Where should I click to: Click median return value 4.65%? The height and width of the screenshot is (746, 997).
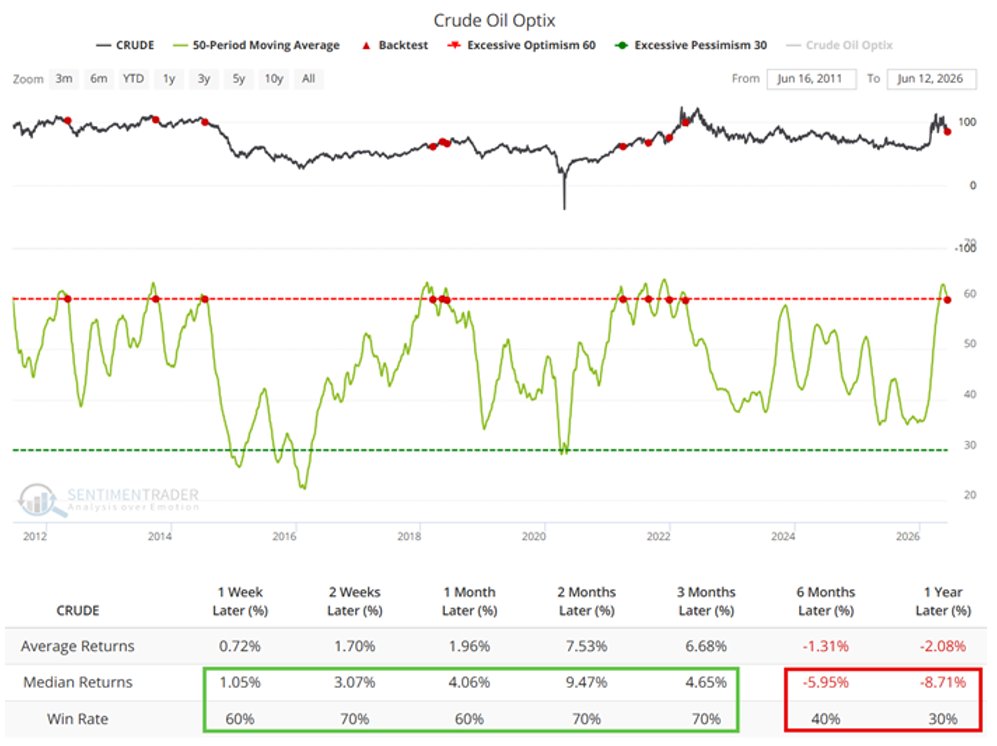click(x=706, y=682)
